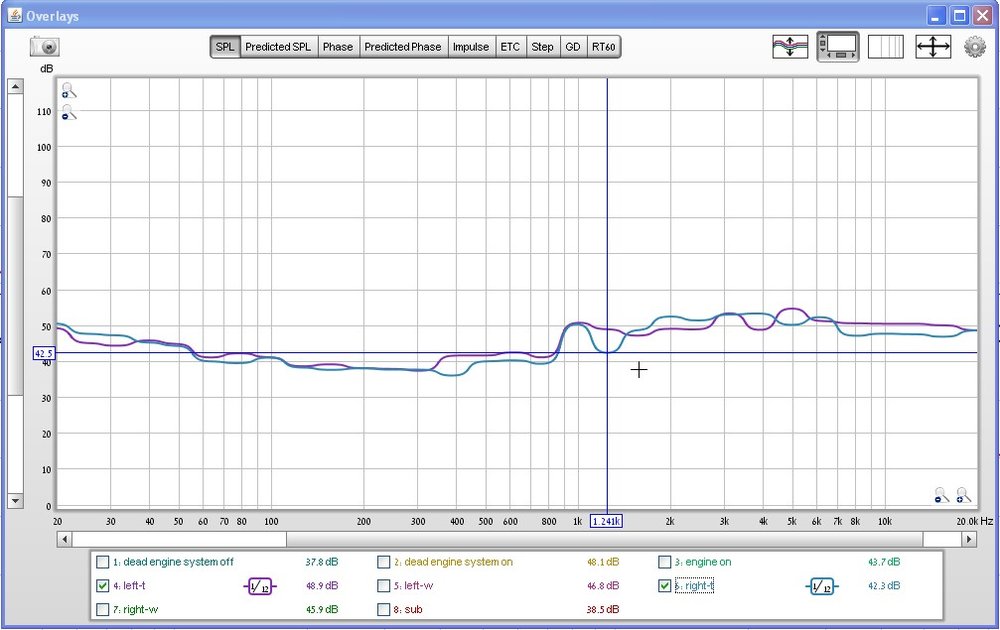
Task: Open the Predicted SPL tab
Action: pyautogui.click(x=278, y=47)
